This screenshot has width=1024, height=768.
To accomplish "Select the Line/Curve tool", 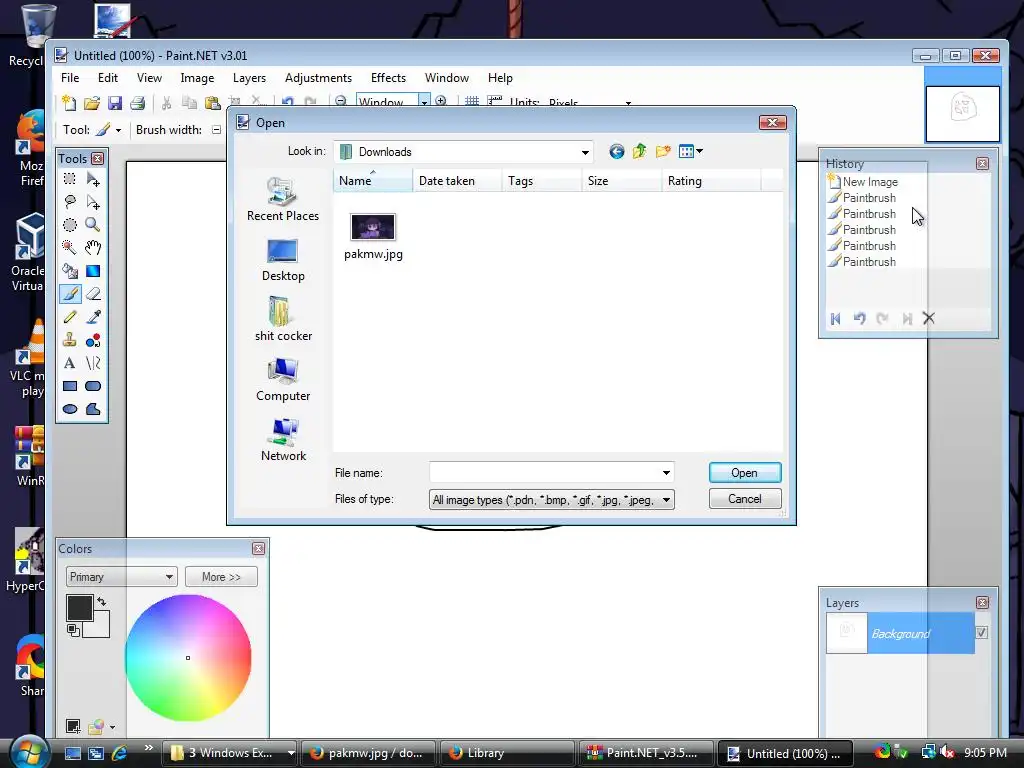I will point(93,363).
